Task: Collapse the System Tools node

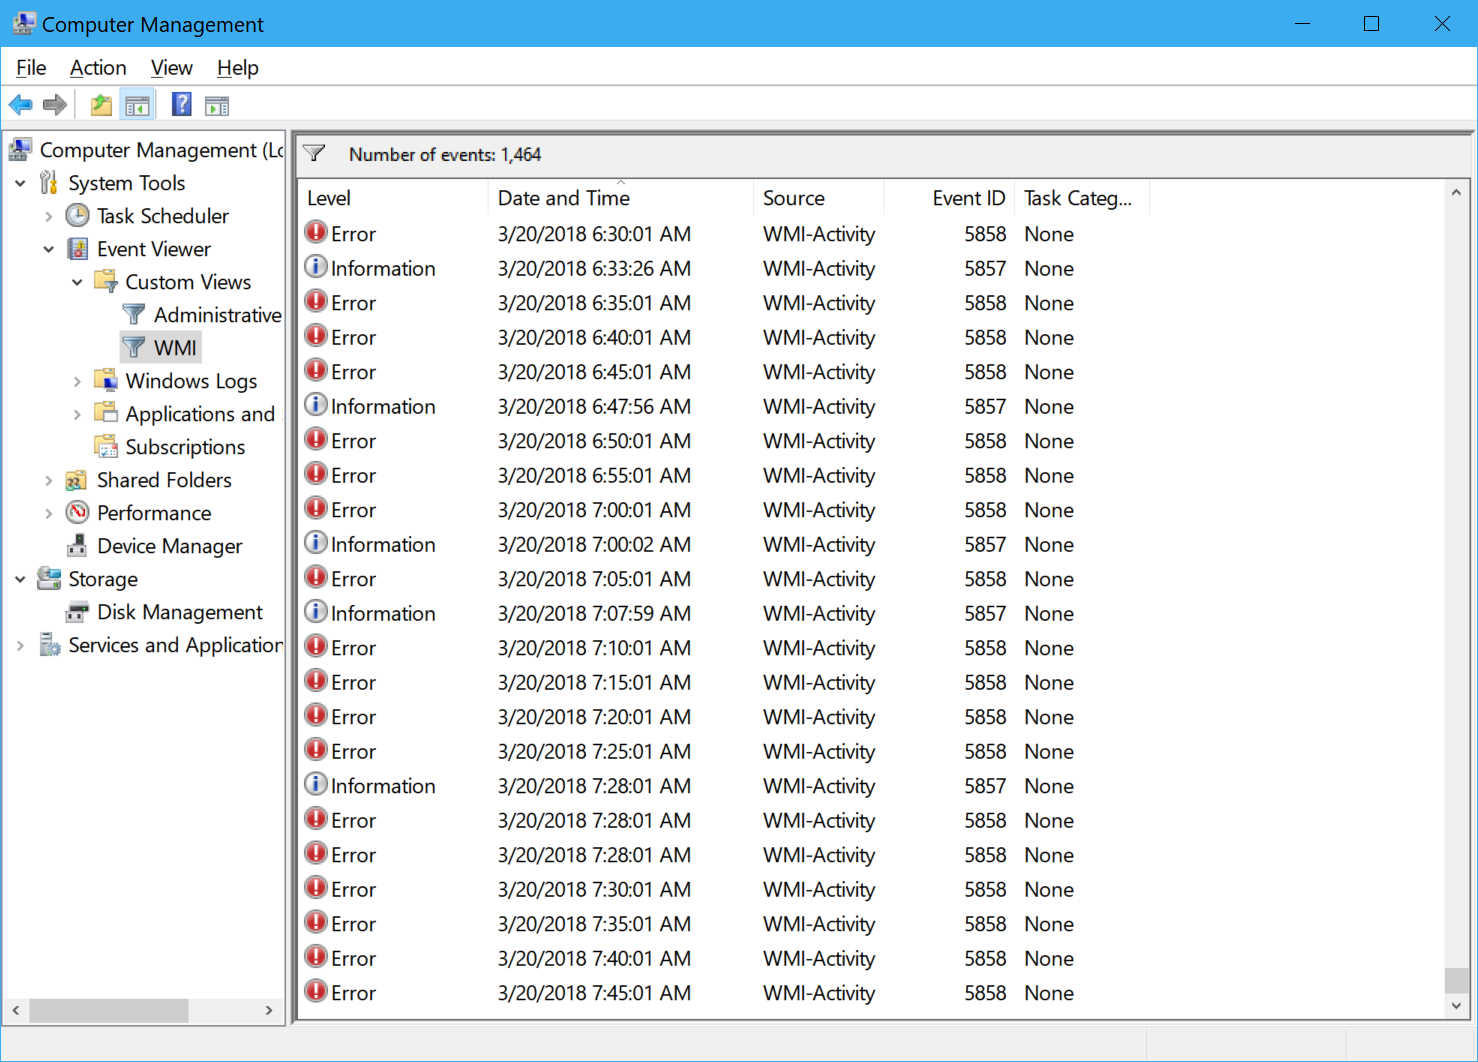Action: [20, 183]
